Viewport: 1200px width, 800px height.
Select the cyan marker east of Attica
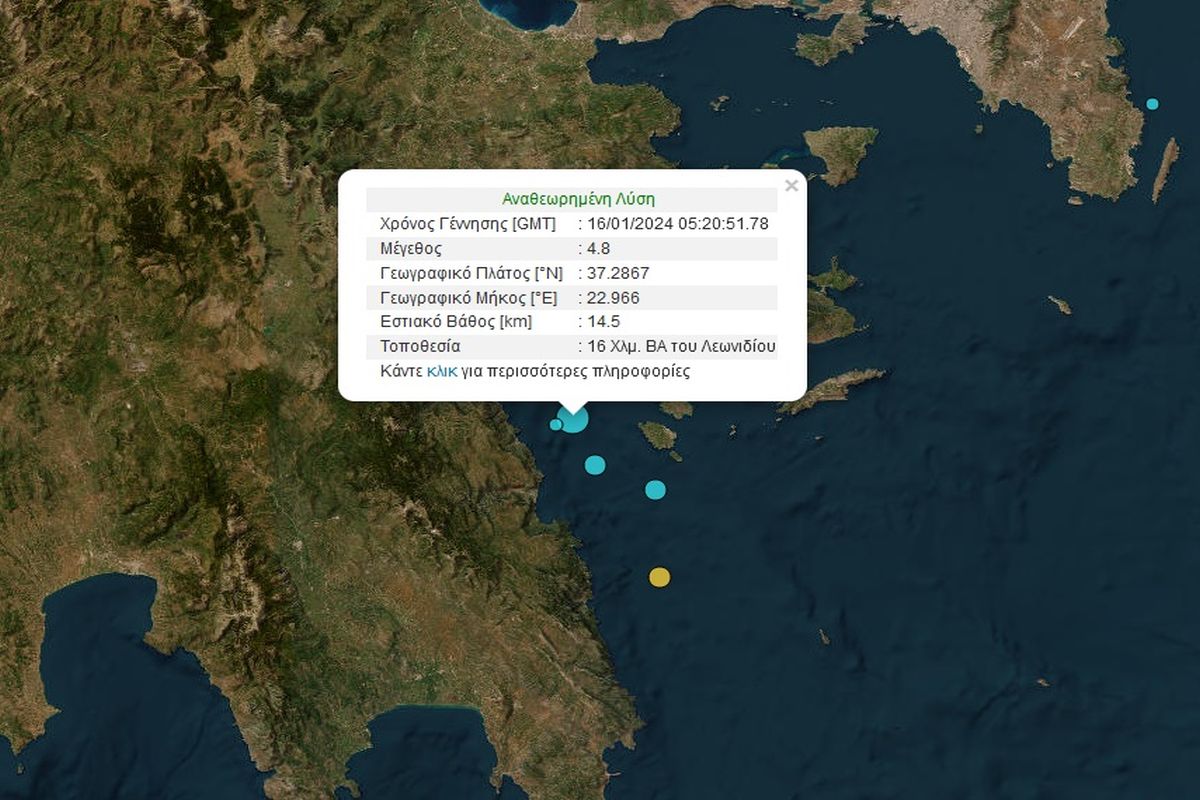point(1152,104)
